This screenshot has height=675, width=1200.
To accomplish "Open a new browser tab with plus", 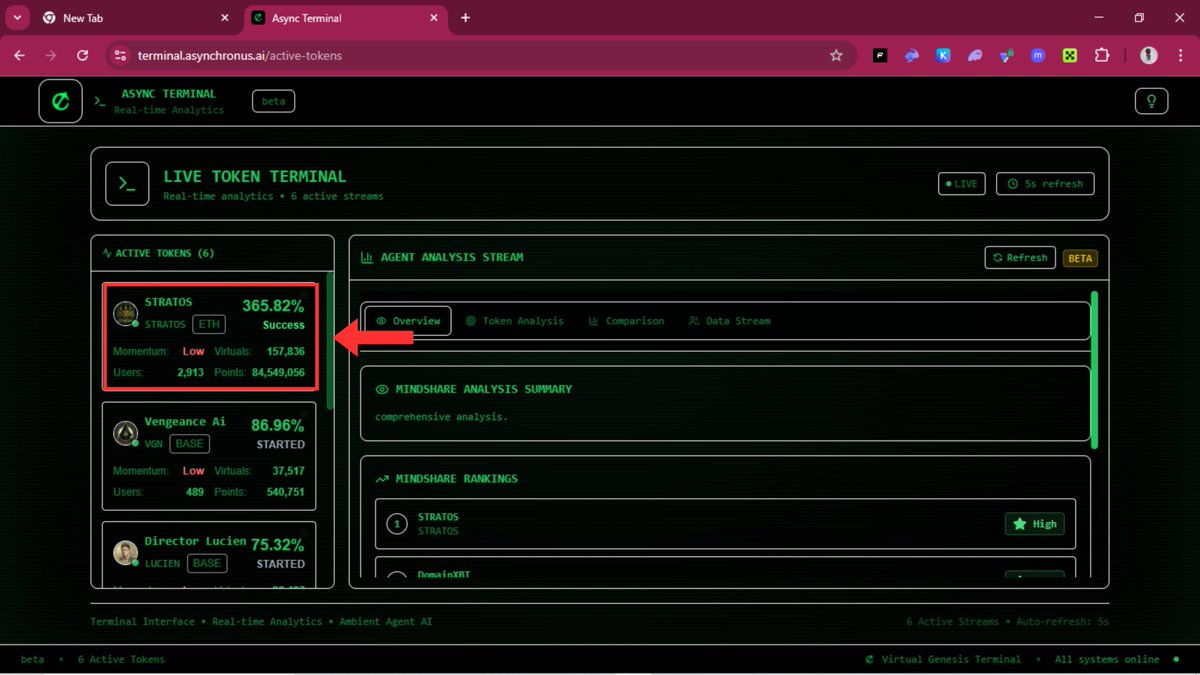I will click(465, 18).
